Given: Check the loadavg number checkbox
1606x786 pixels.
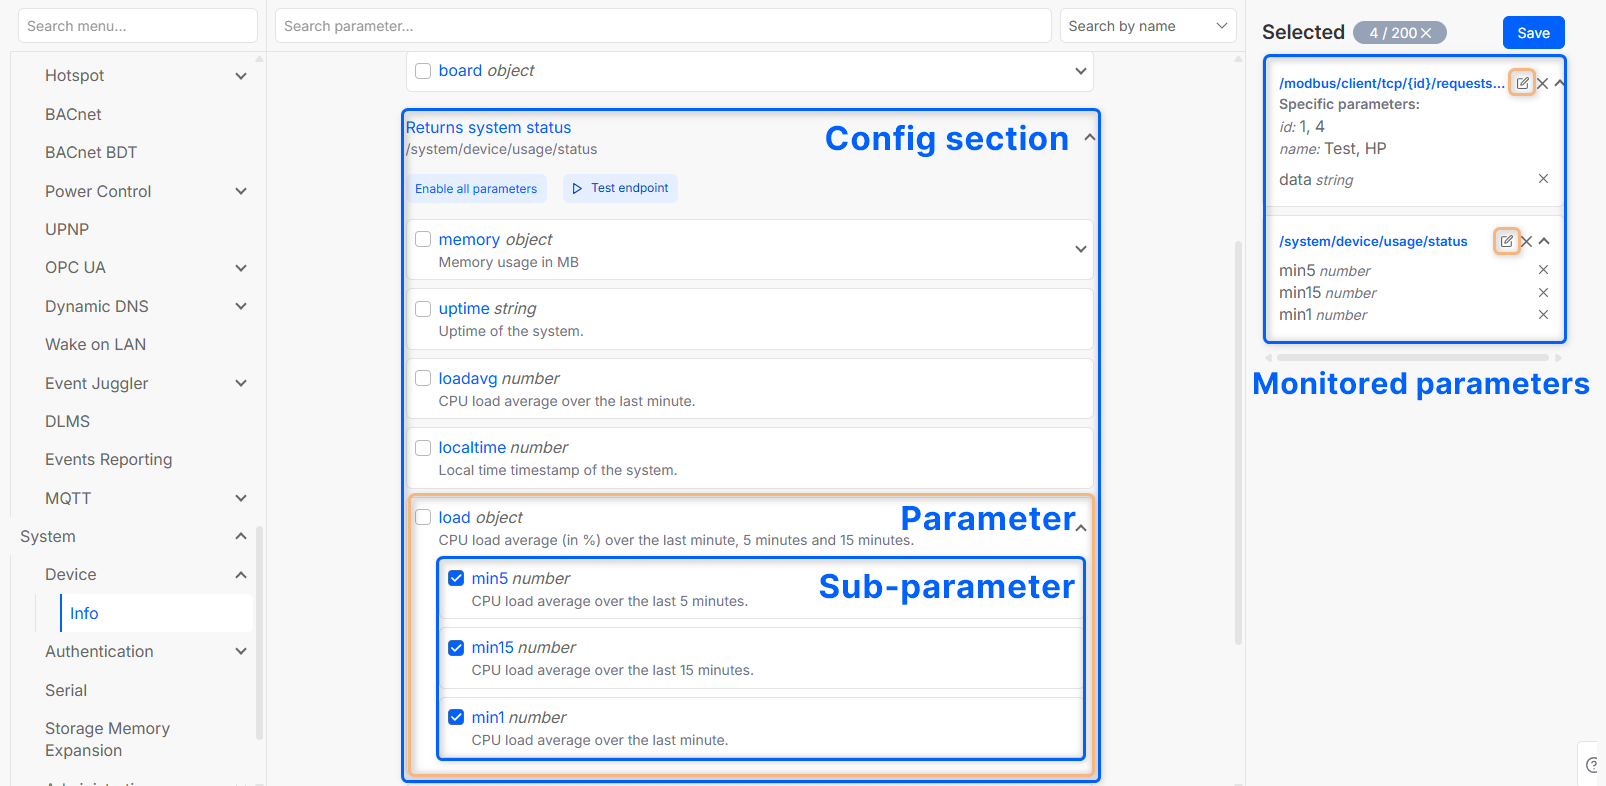Looking at the screenshot, I should (423, 378).
